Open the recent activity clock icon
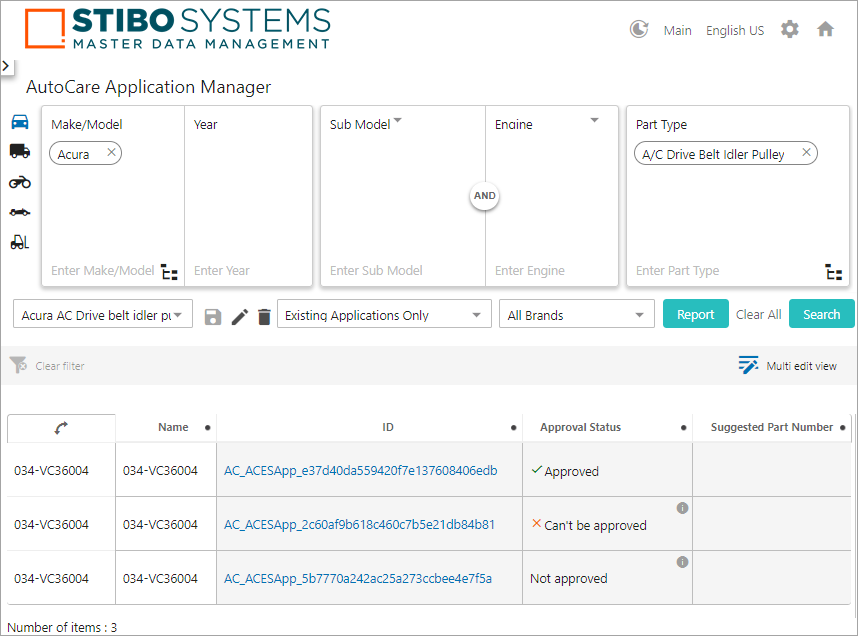Viewport: 858px width, 636px height. (639, 30)
